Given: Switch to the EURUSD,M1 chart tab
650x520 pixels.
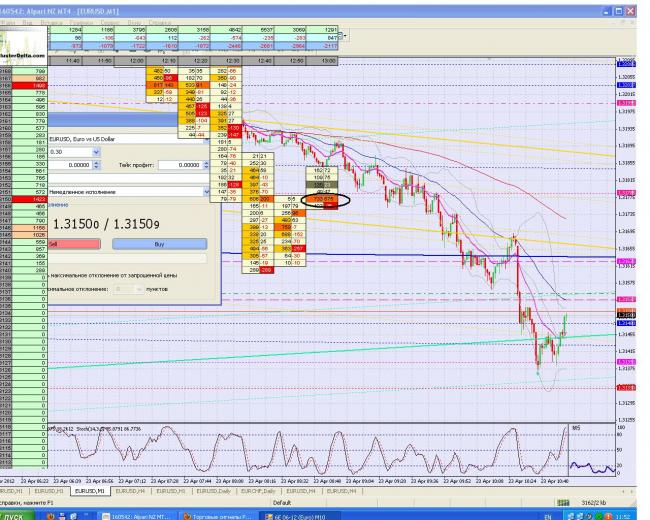Looking at the screenshot, I should 90,491.
